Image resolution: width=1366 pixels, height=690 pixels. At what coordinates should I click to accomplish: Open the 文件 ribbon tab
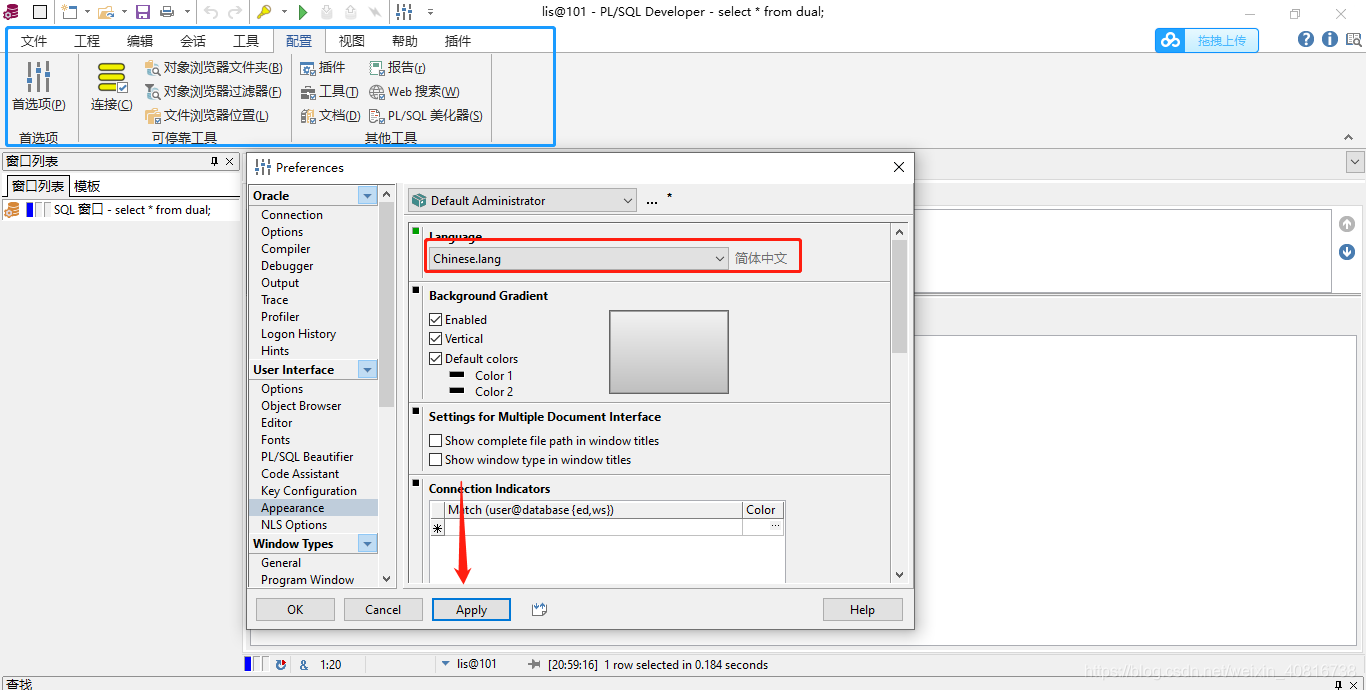point(34,41)
